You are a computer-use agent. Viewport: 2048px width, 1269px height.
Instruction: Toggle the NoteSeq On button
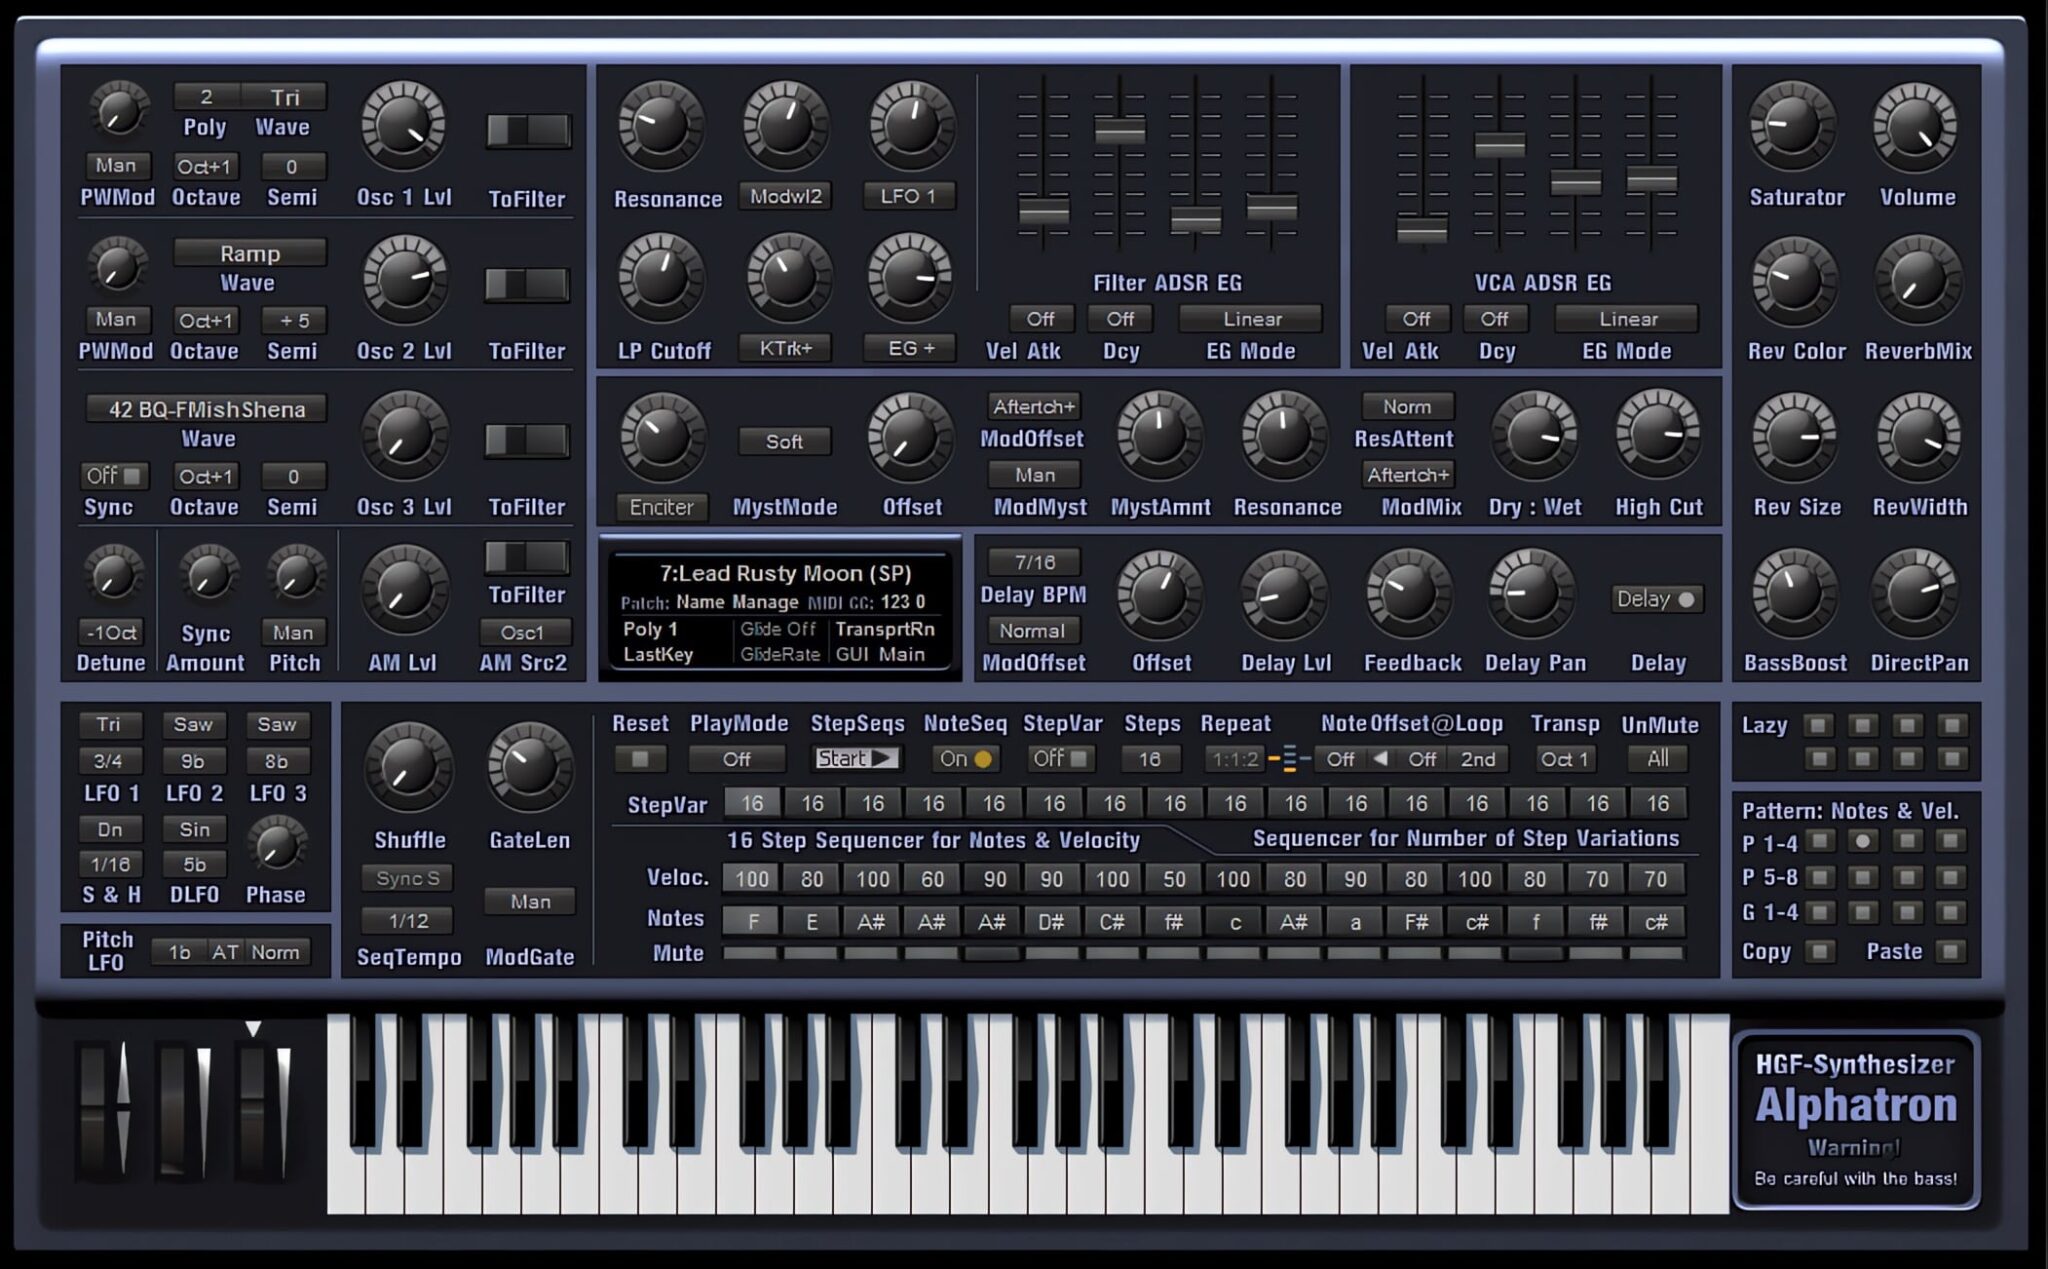tap(964, 759)
